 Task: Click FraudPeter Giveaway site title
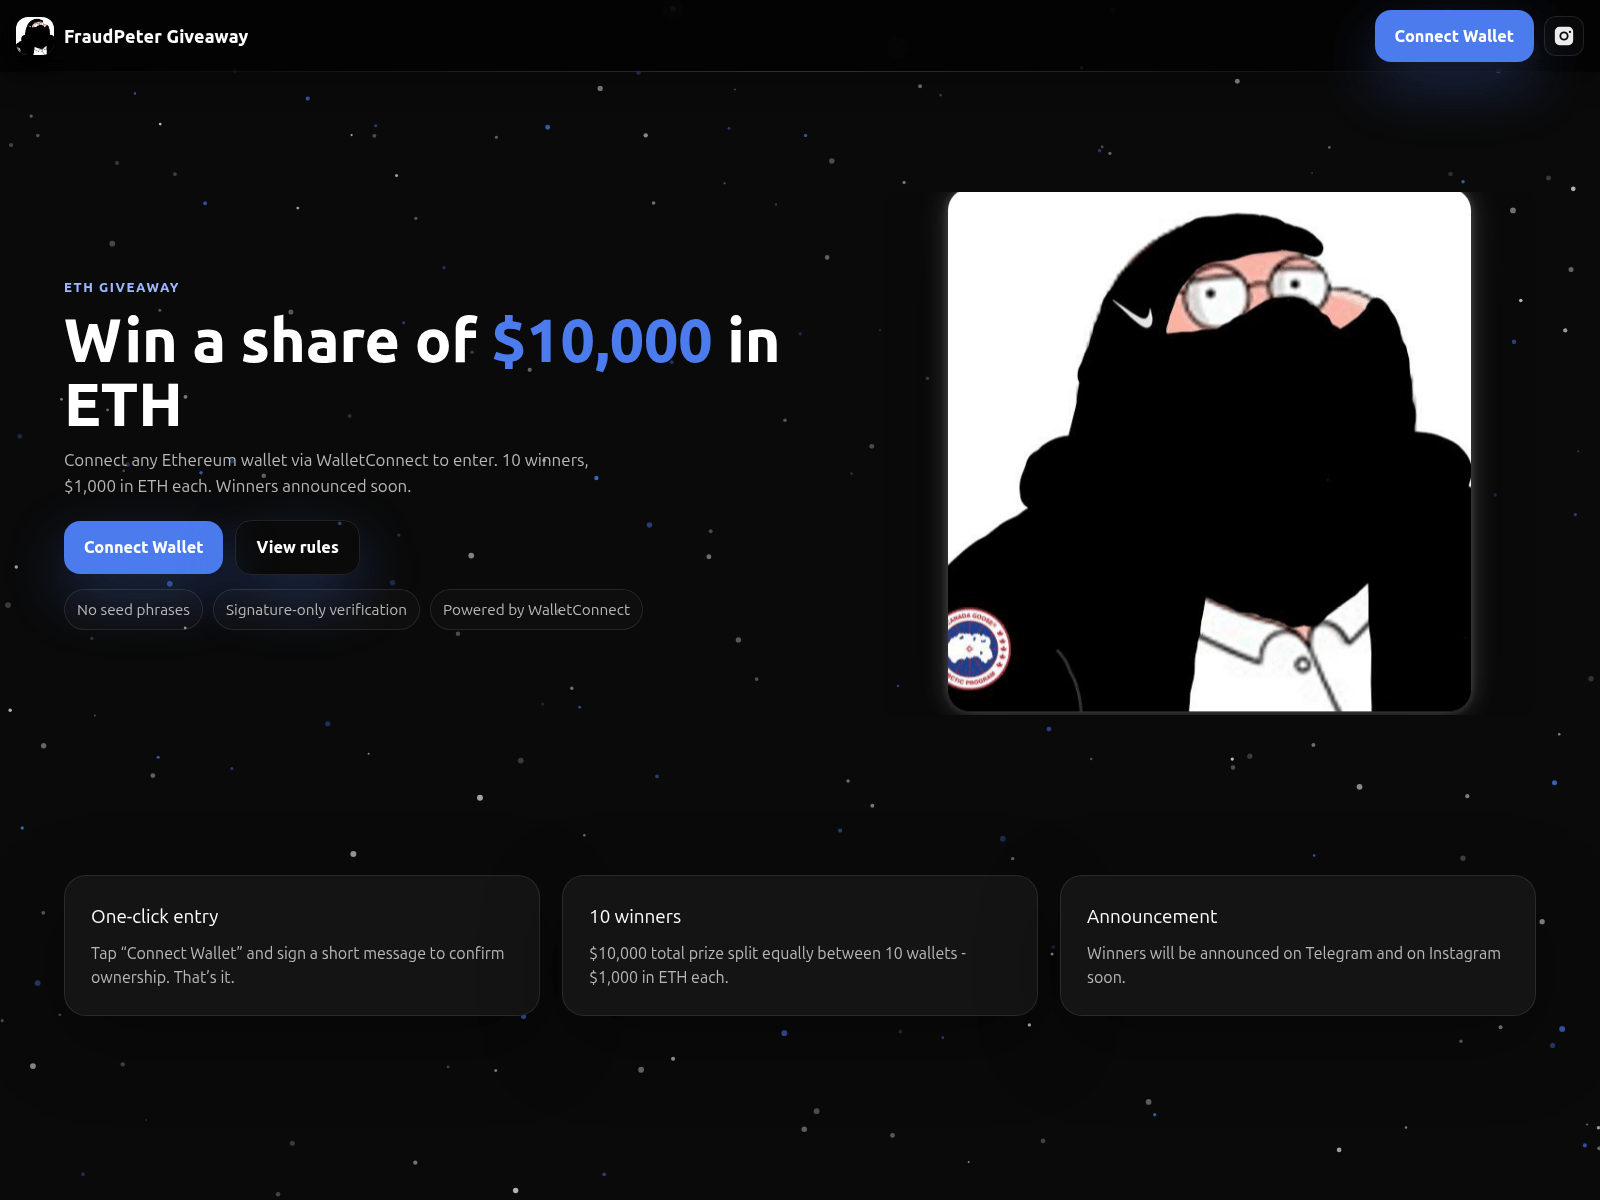156,36
